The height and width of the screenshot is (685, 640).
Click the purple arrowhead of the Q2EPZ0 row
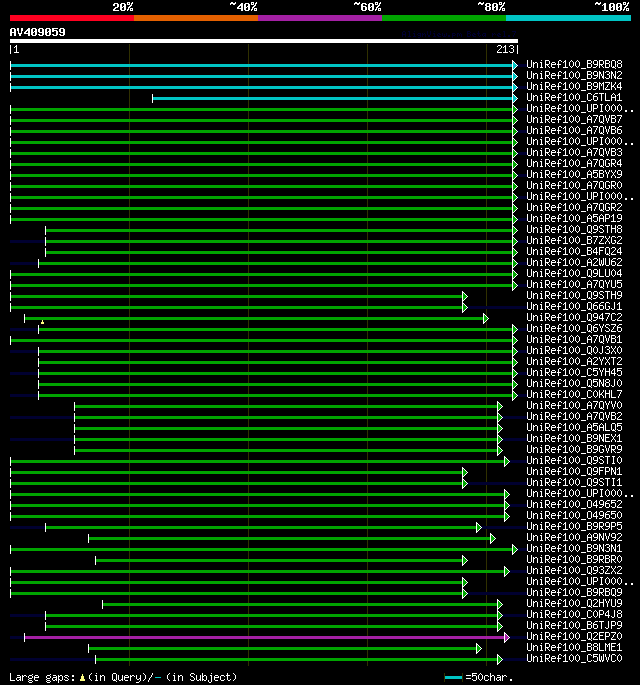tap(507, 637)
